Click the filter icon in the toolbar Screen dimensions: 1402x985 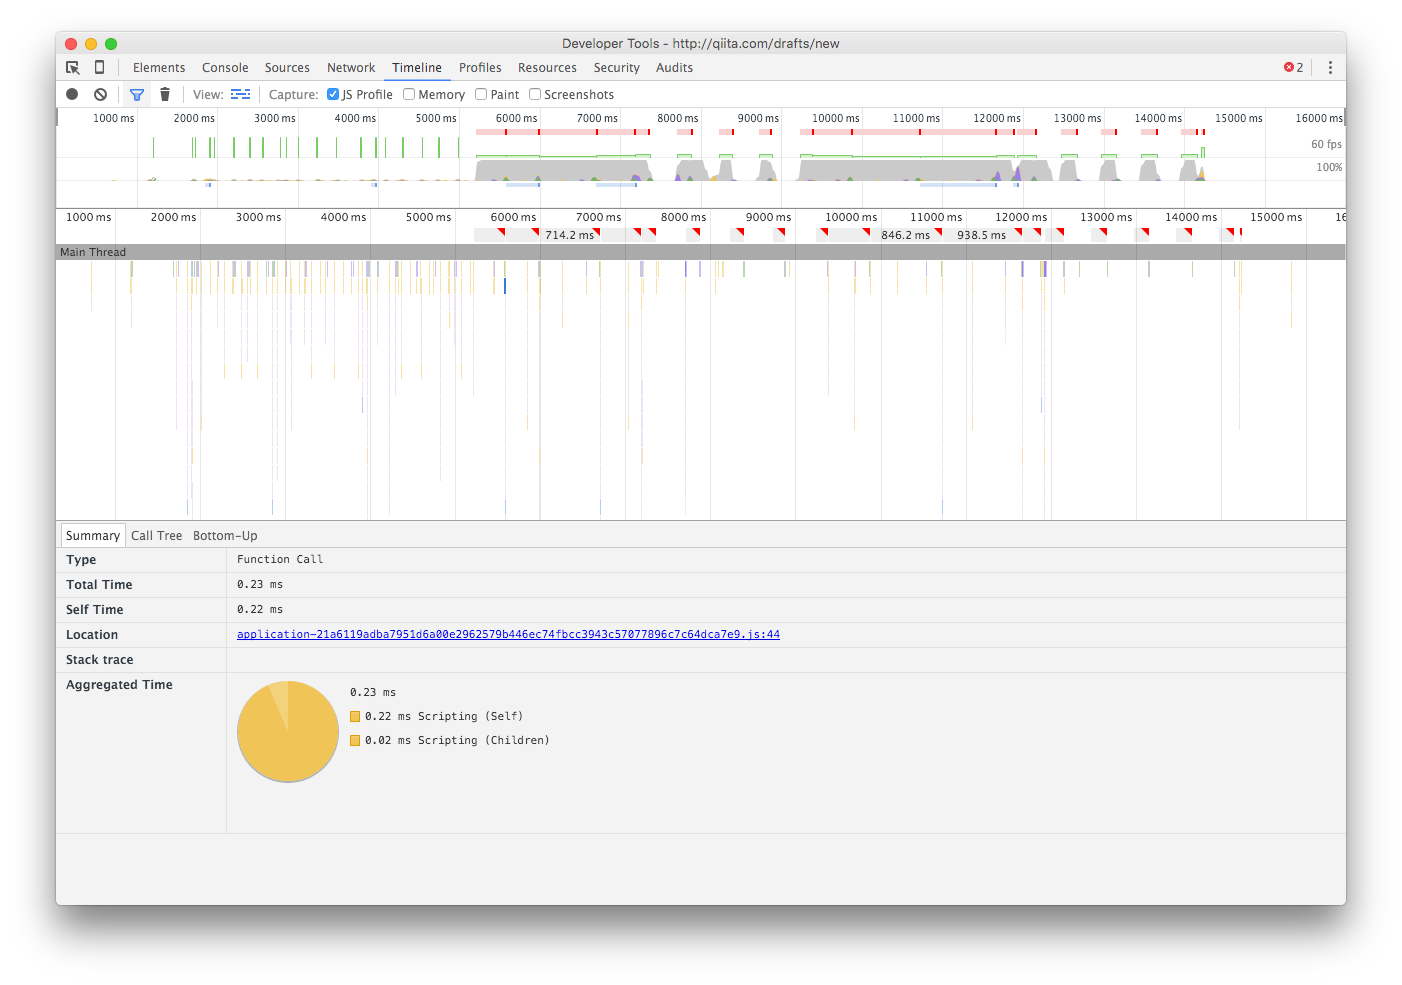[x=137, y=94]
